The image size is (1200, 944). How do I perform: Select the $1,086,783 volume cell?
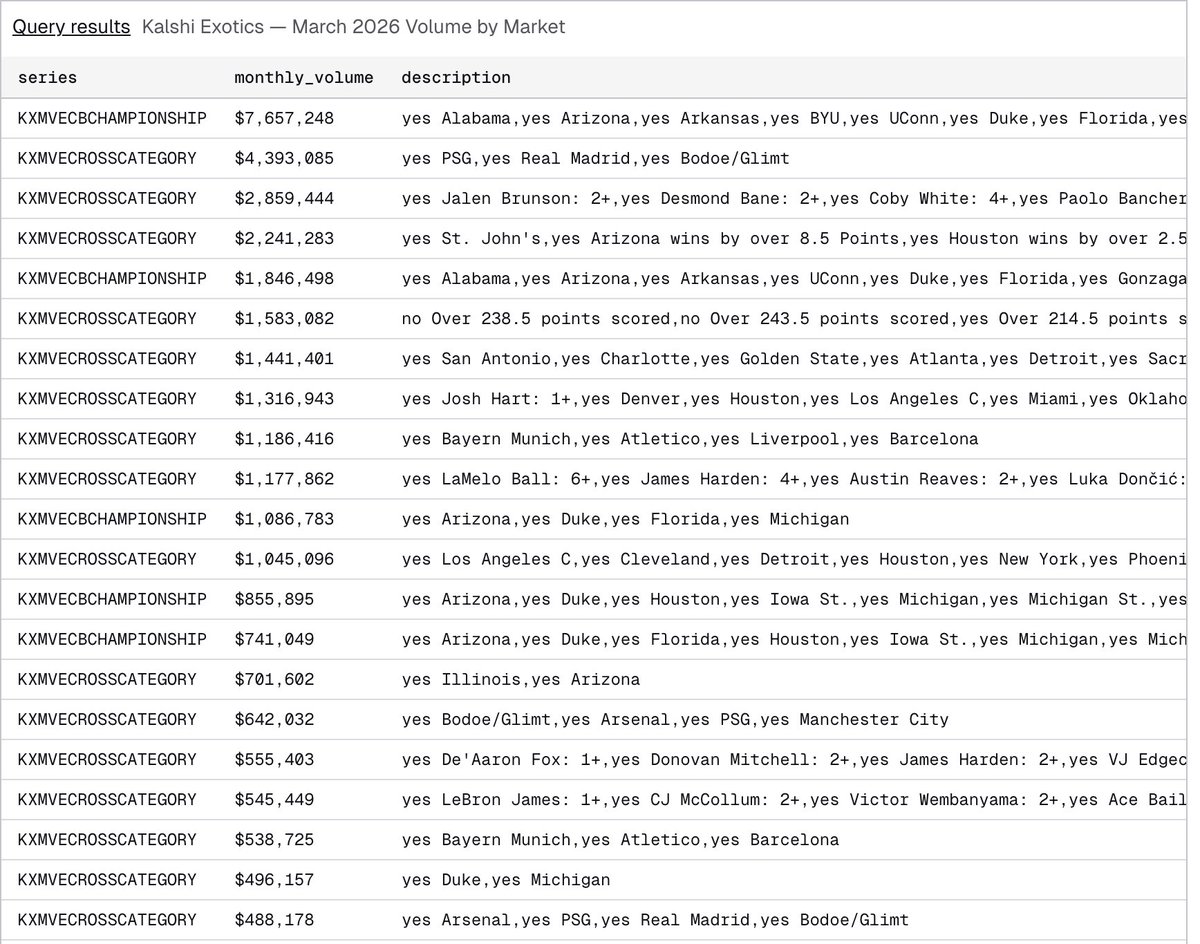coord(284,519)
